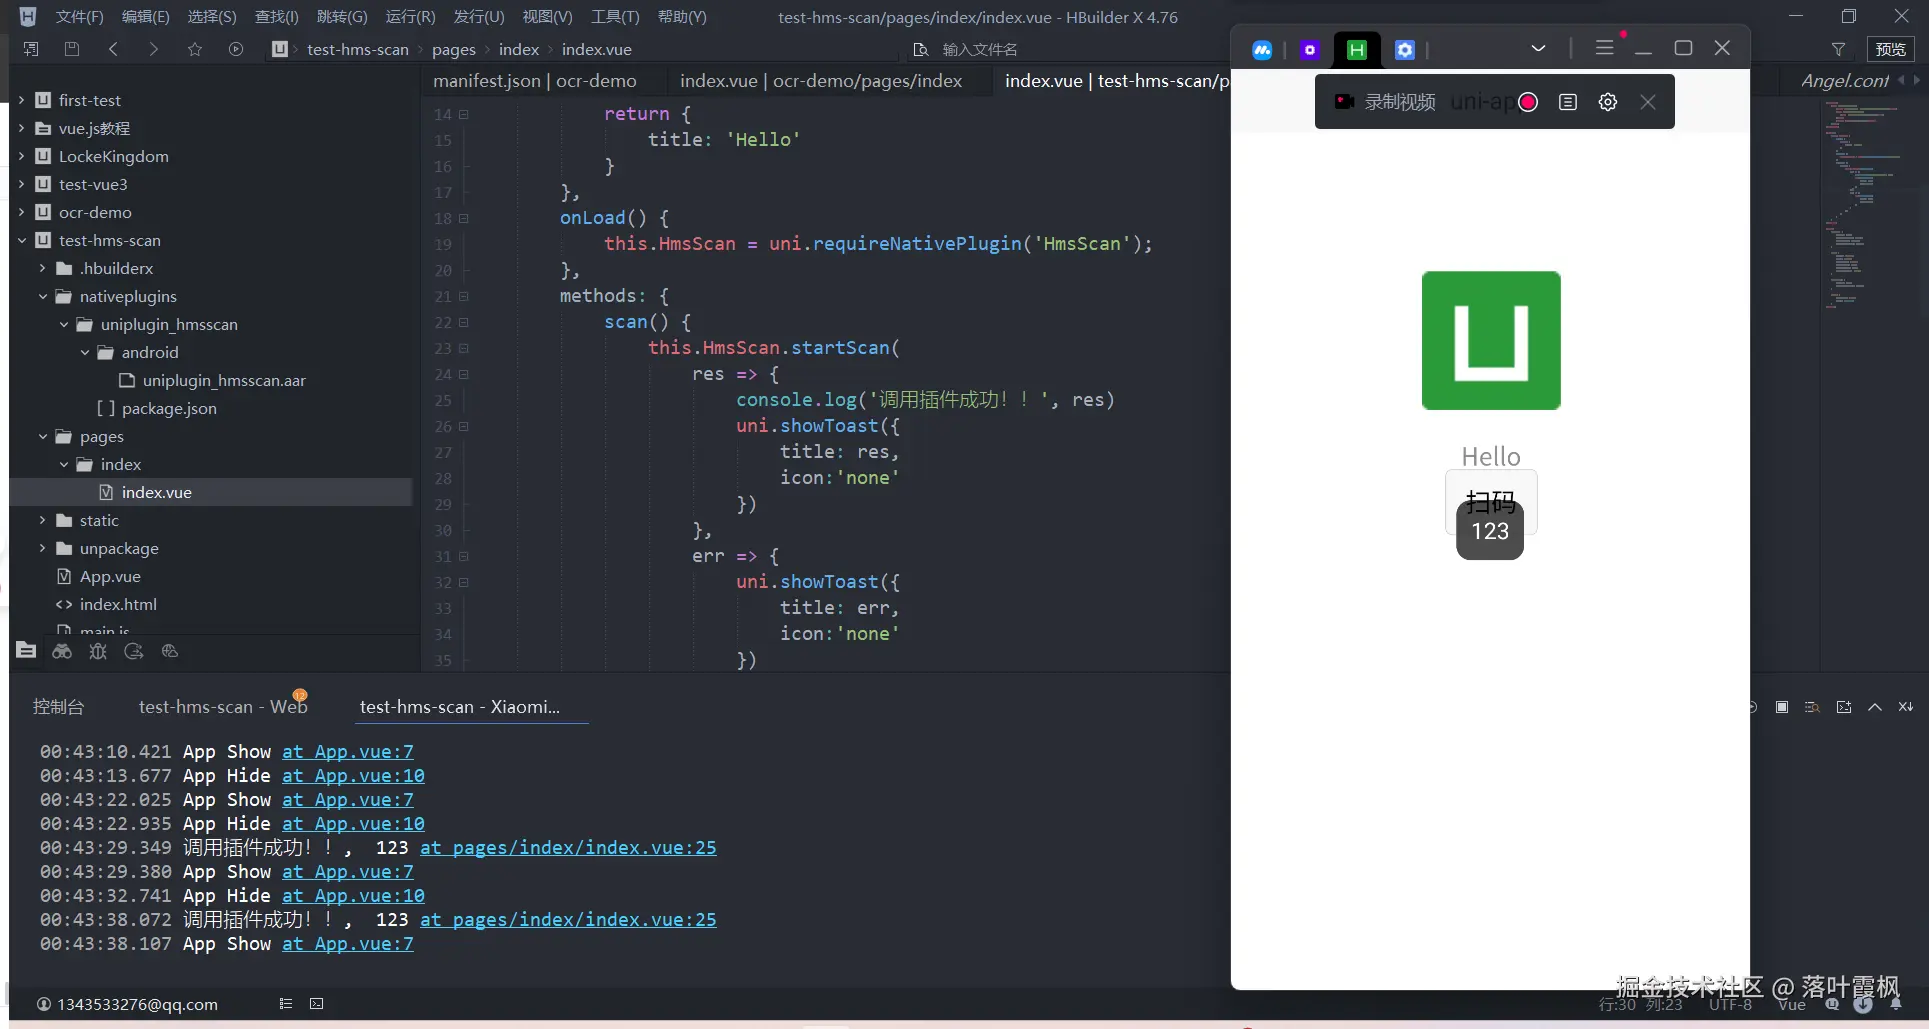The width and height of the screenshot is (1929, 1029).
Task: Click the notification bell icon in status bar
Action: [1896, 1005]
